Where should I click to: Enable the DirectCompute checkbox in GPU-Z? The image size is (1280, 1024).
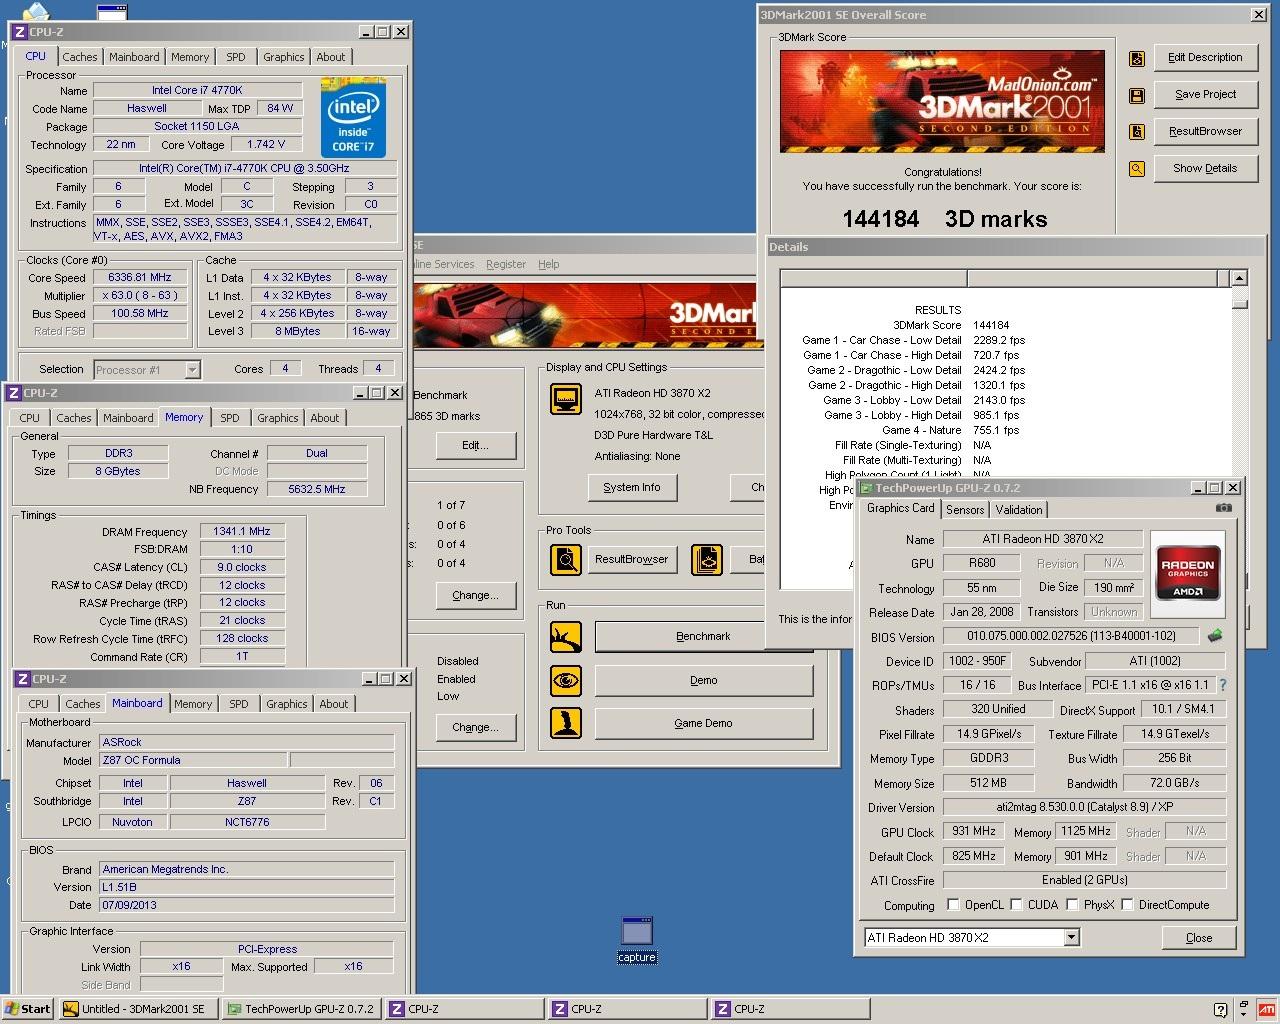[x=1127, y=905]
